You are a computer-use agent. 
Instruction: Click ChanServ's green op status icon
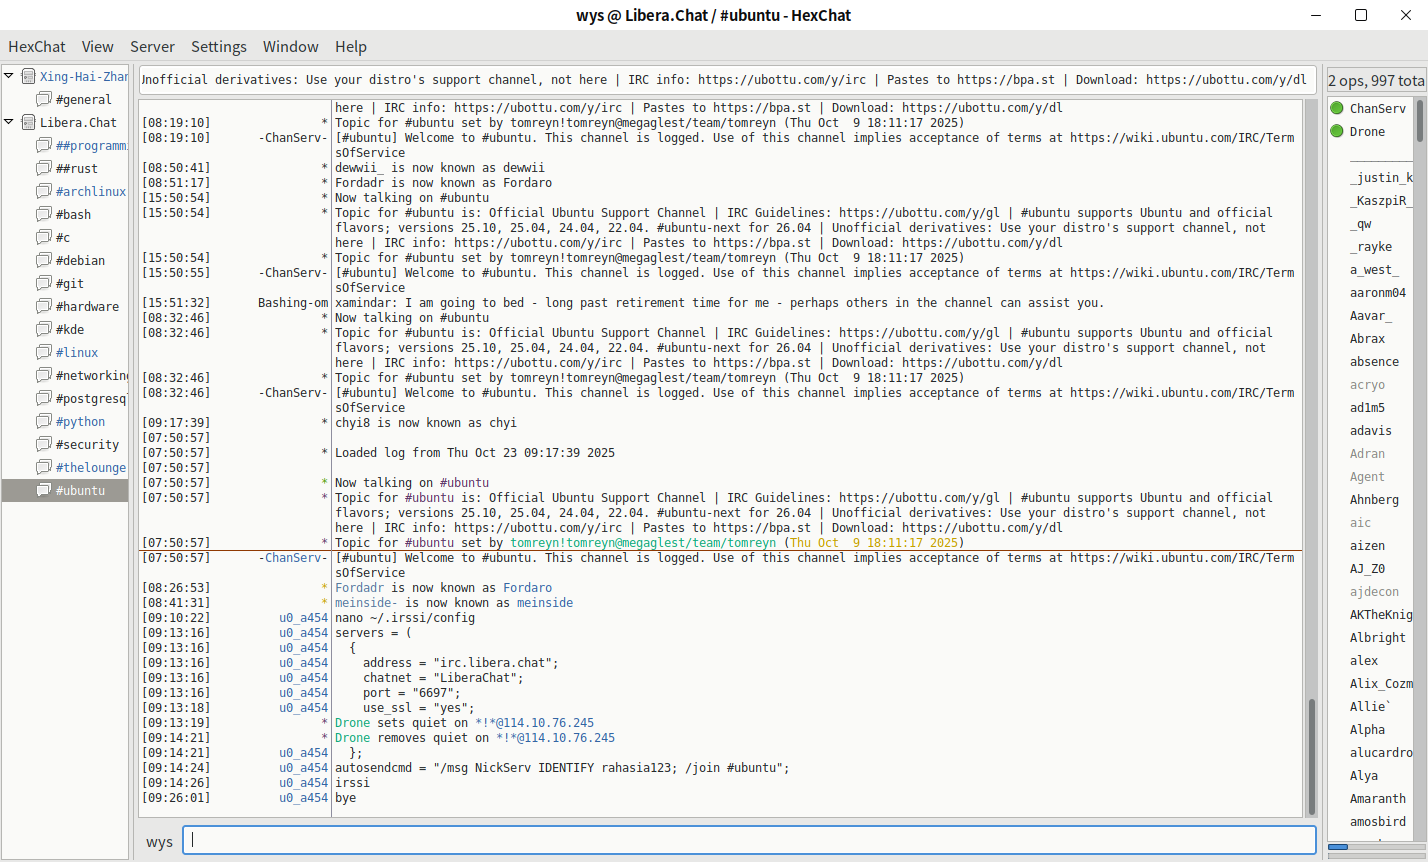[1337, 108]
